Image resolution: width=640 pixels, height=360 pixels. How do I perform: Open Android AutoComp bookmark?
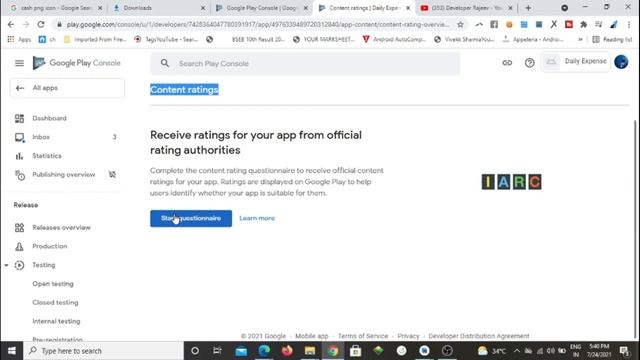[x=394, y=40]
